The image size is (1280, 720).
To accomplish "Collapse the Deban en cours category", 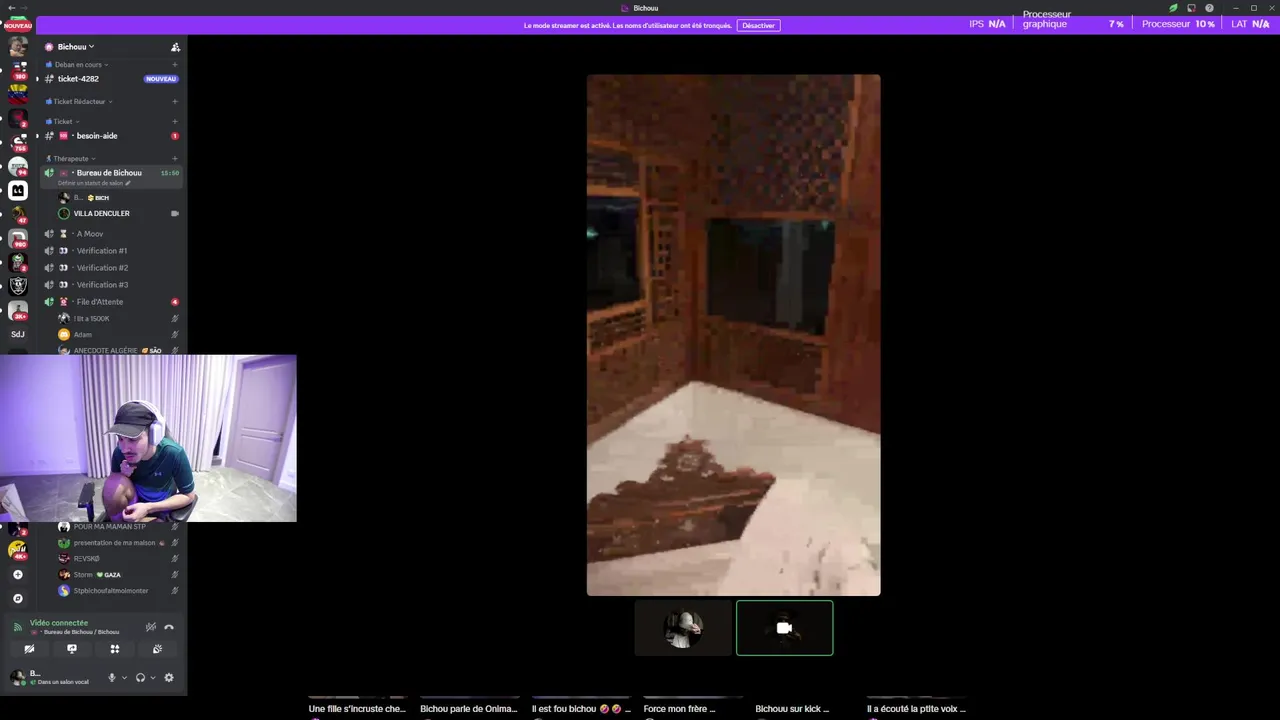I will coord(81,65).
